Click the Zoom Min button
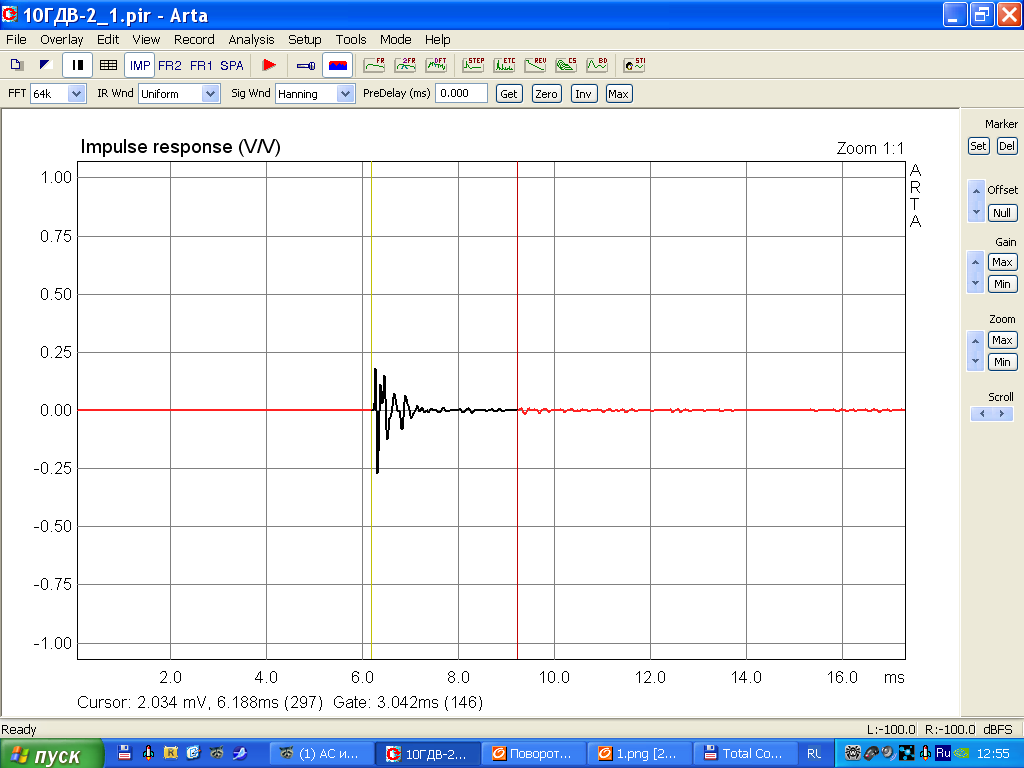1024x768 pixels. pyautogui.click(x=1002, y=362)
